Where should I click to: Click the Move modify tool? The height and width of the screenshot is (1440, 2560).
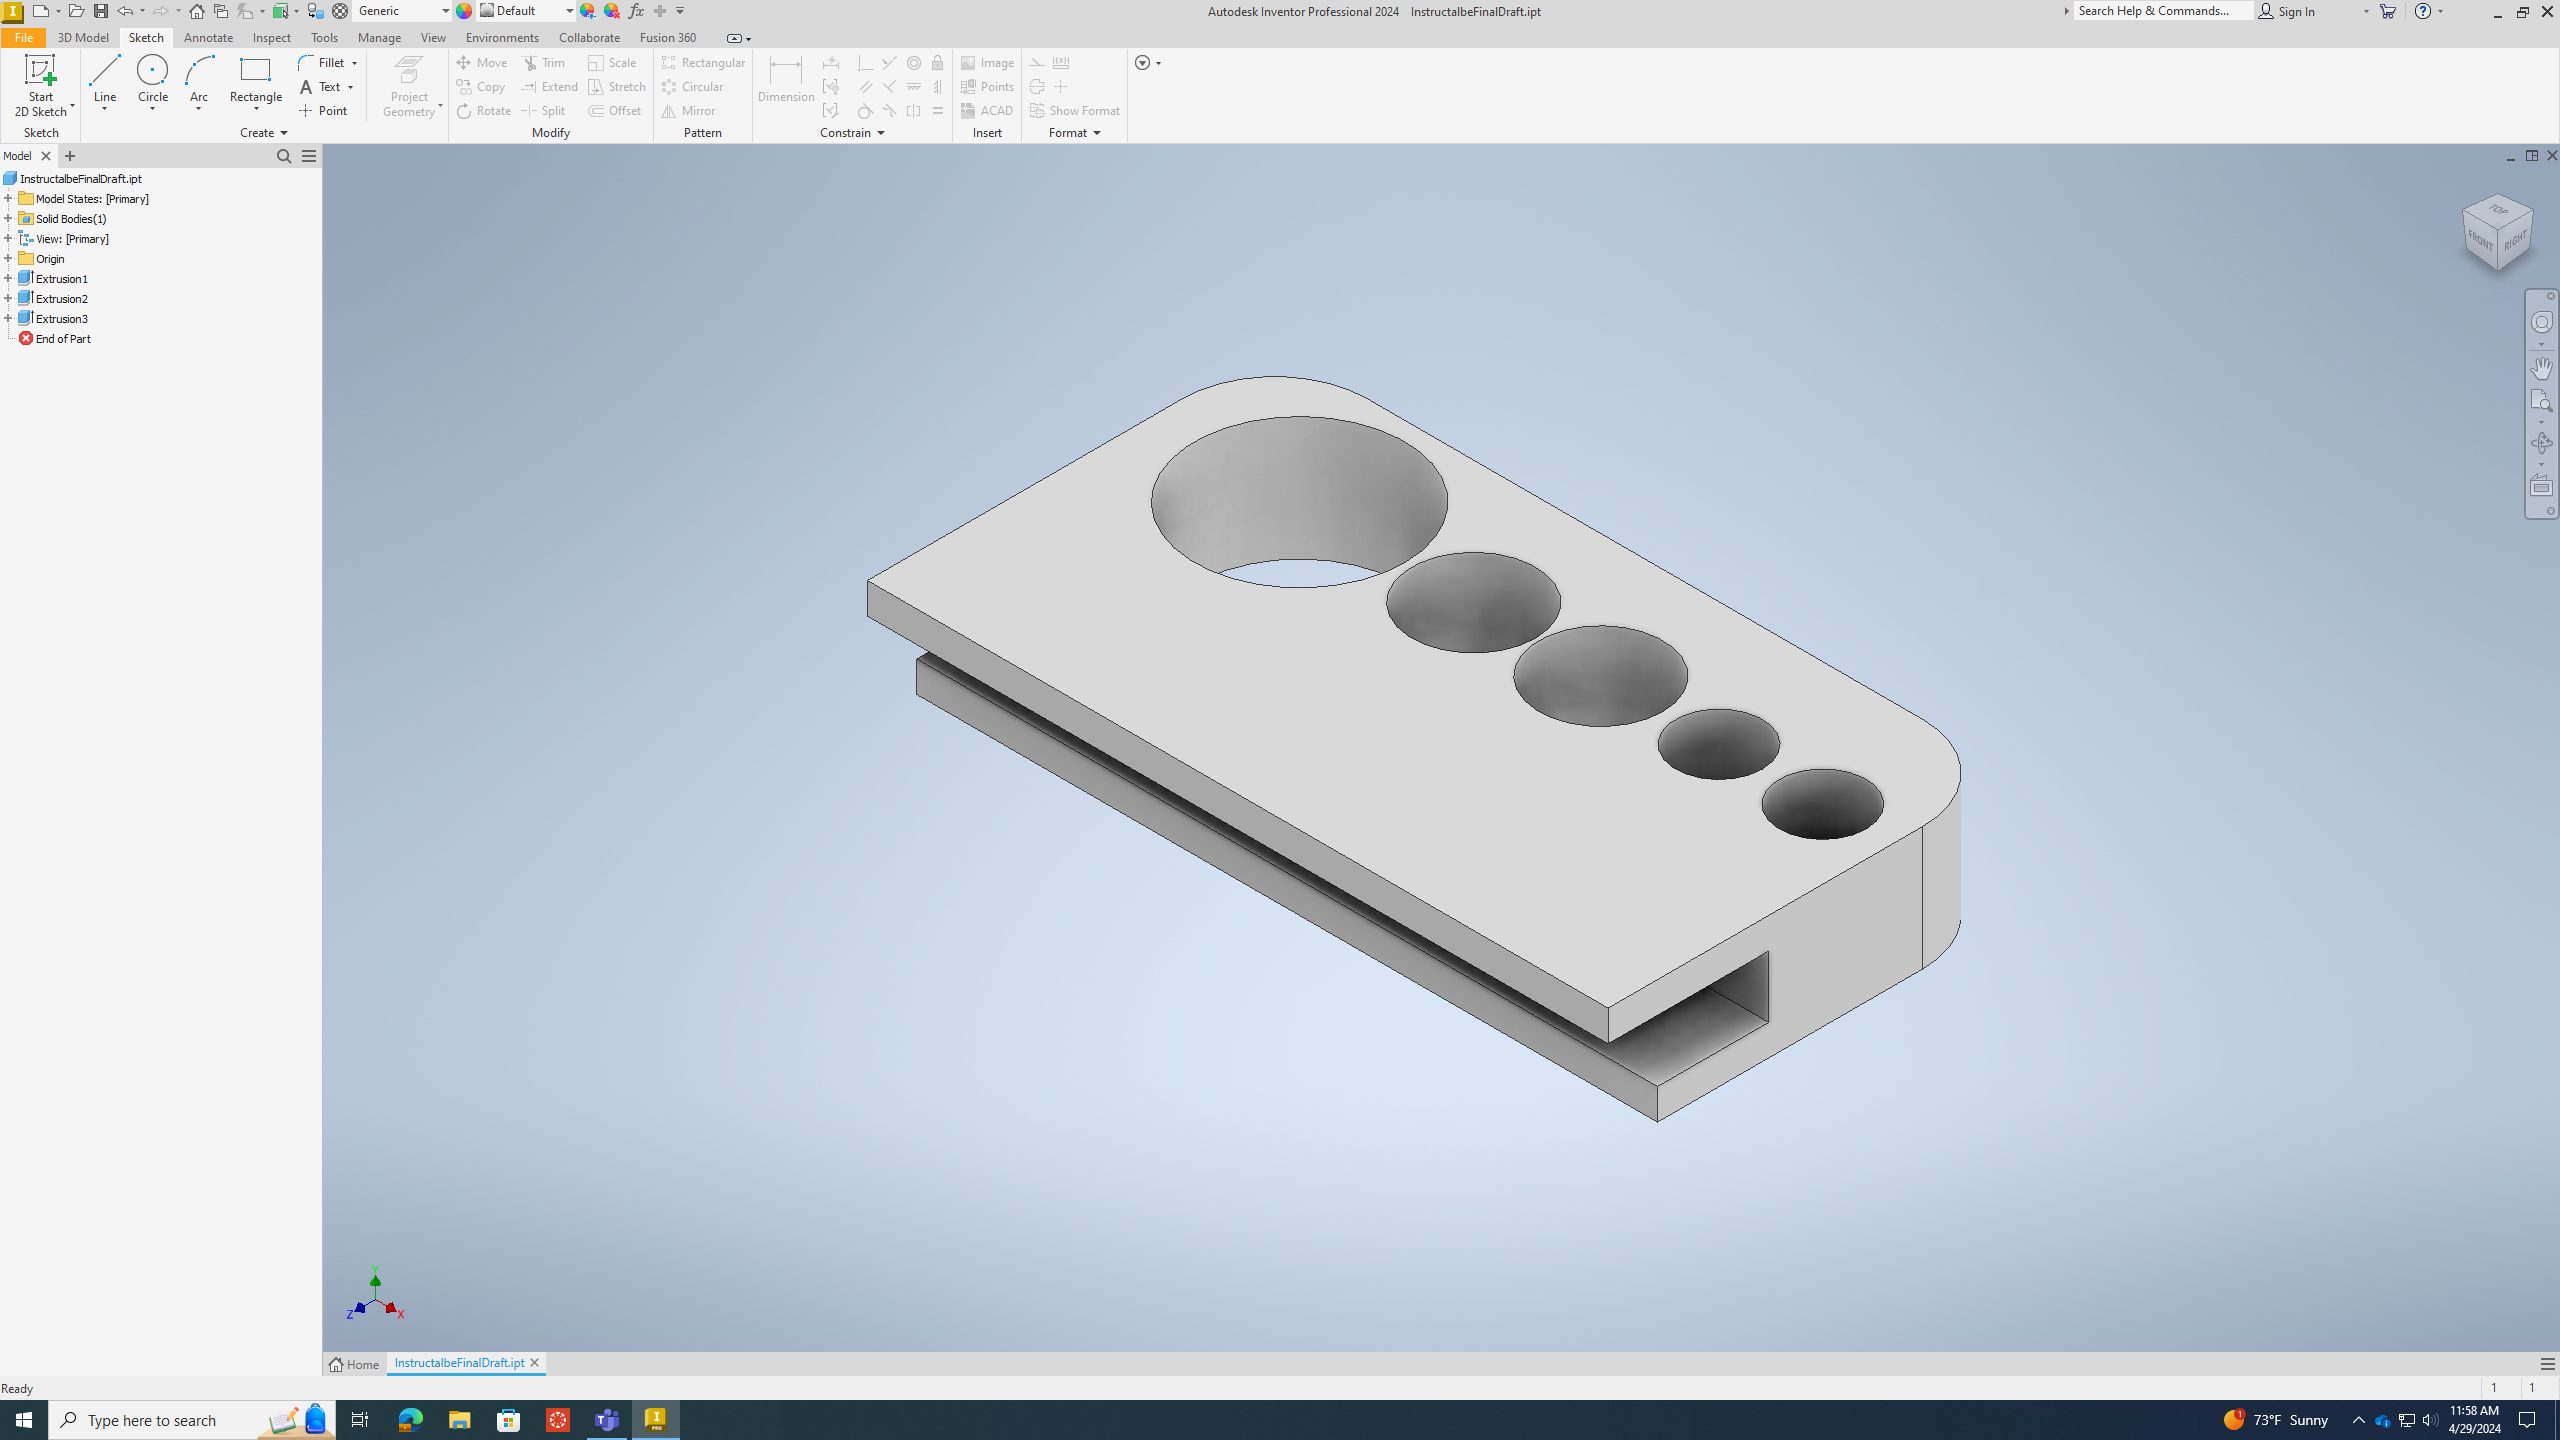click(x=482, y=62)
